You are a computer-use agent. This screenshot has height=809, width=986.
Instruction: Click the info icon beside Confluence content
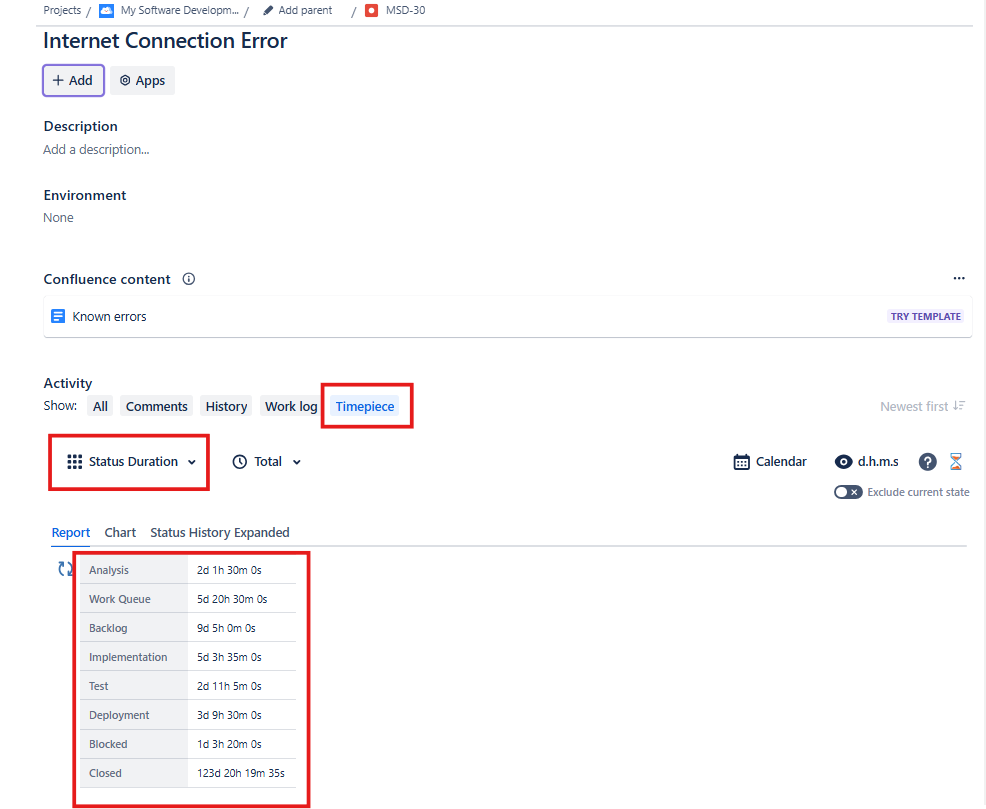click(x=188, y=279)
